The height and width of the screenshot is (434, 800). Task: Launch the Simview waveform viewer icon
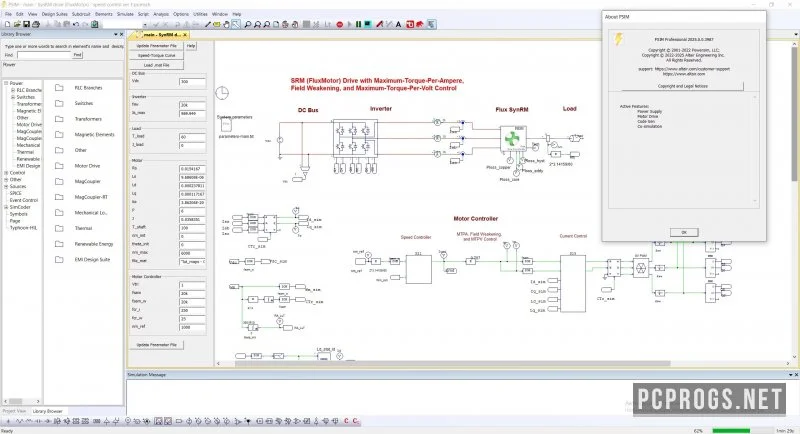pos(367,24)
